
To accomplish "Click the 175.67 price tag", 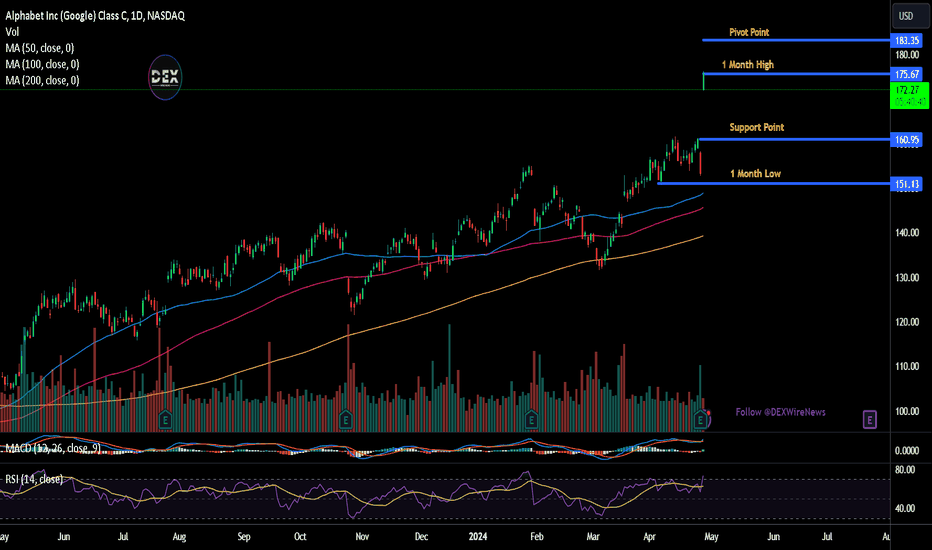I will click(x=907, y=74).
